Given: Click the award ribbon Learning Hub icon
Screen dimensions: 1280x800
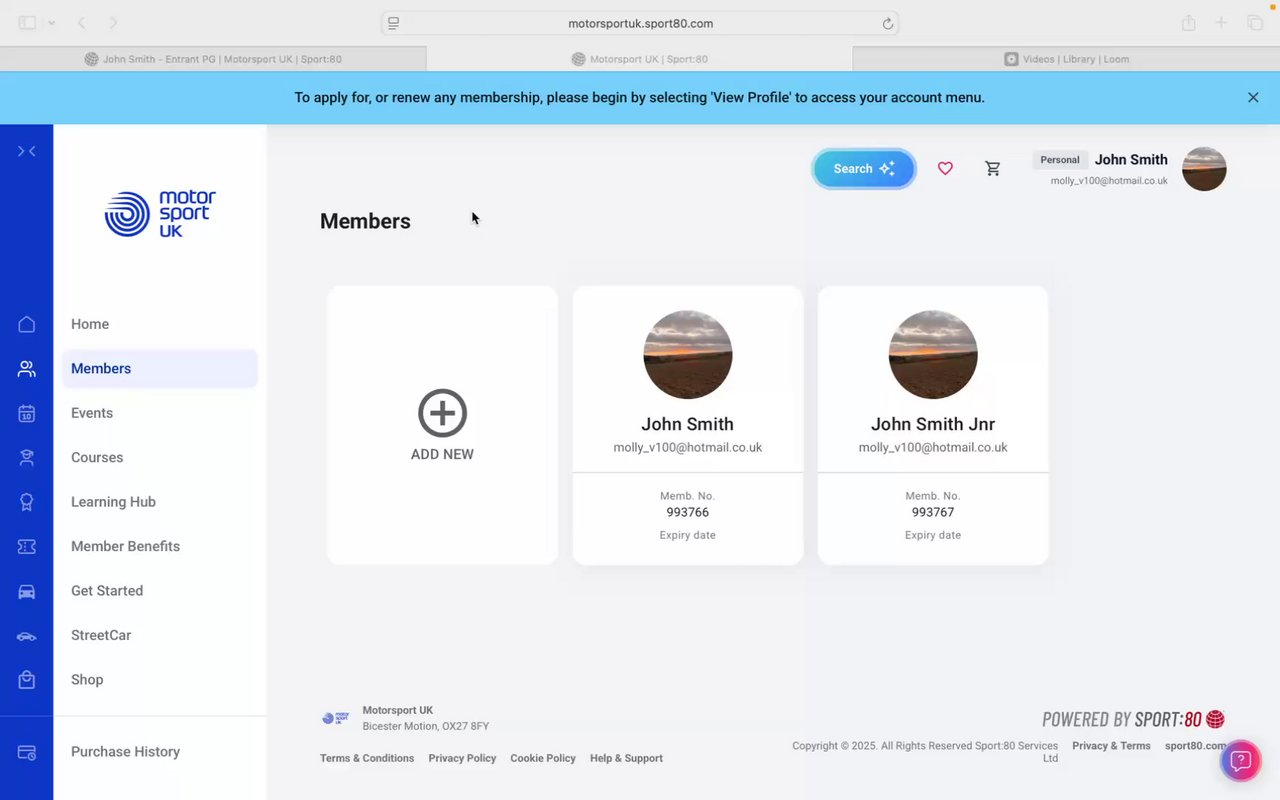Looking at the screenshot, I should 27,502.
